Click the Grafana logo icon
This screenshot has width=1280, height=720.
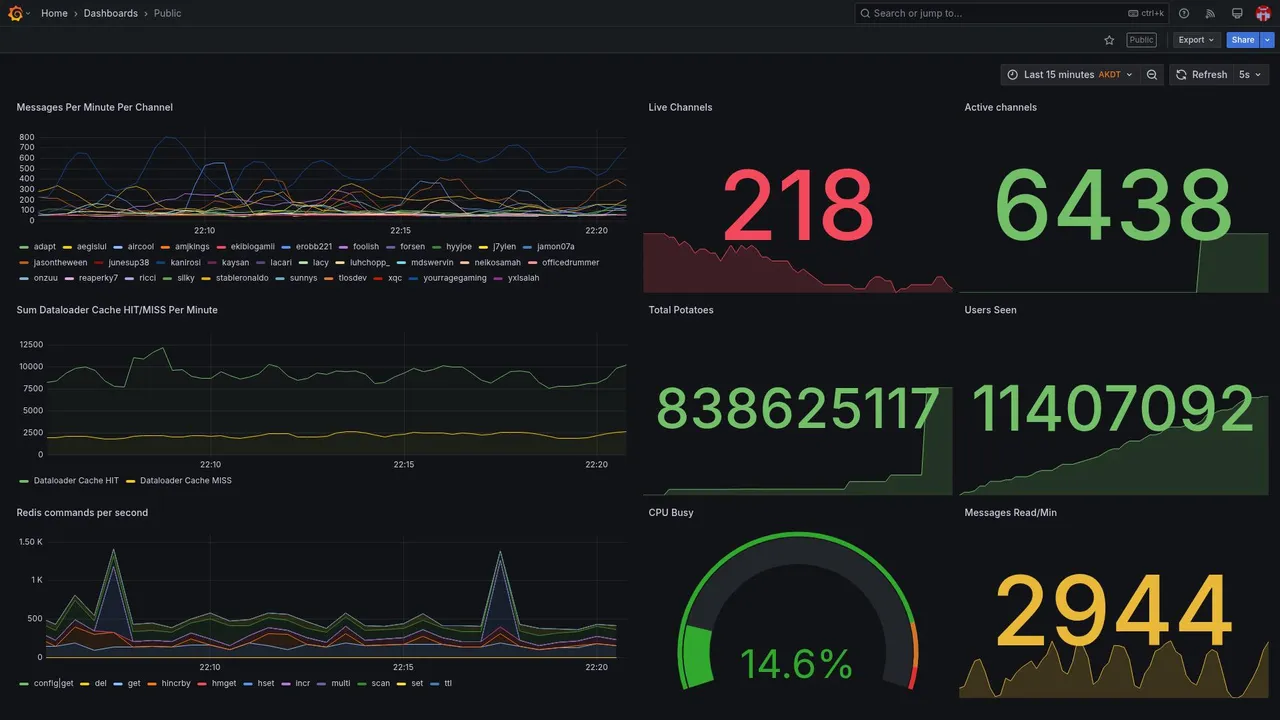(16, 13)
